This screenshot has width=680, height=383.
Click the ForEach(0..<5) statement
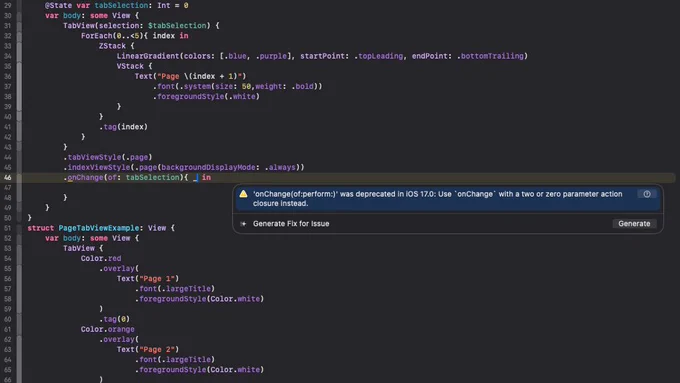coord(134,36)
